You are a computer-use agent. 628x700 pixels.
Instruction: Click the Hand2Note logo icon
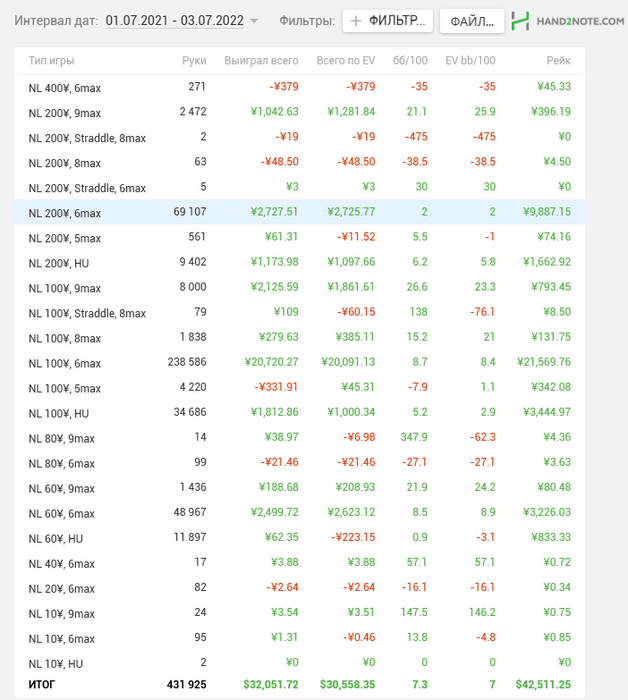(x=520, y=21)
